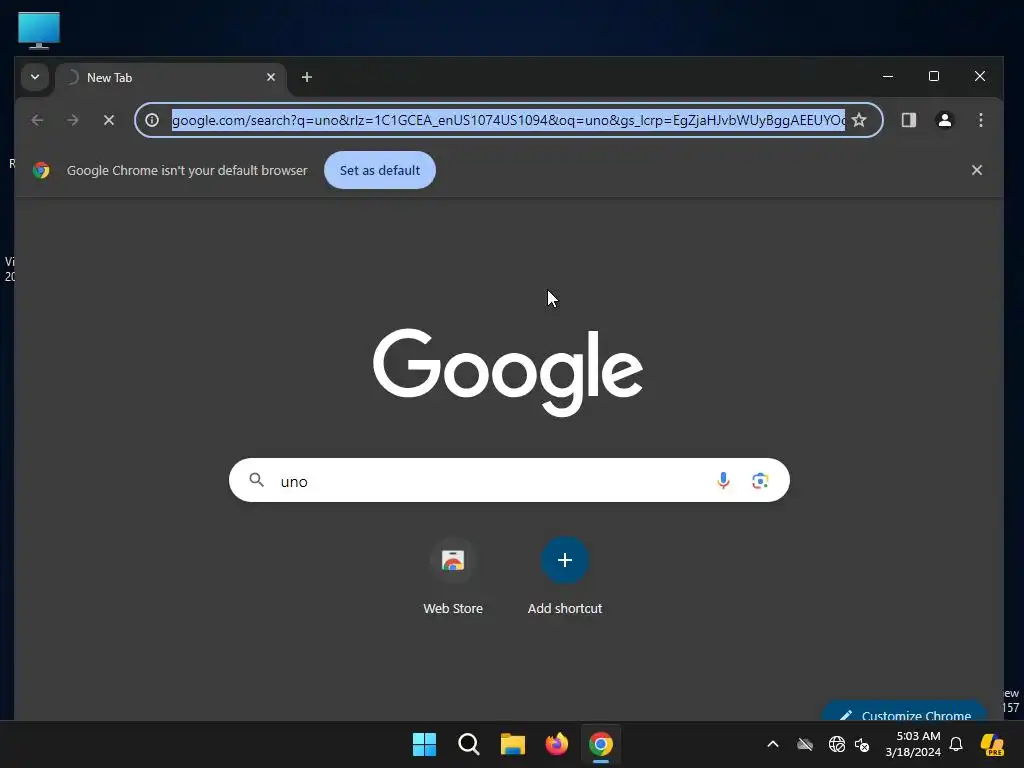Click the OneDrive cloud tray icon
1024x768 pixels.
pos(805,744)
